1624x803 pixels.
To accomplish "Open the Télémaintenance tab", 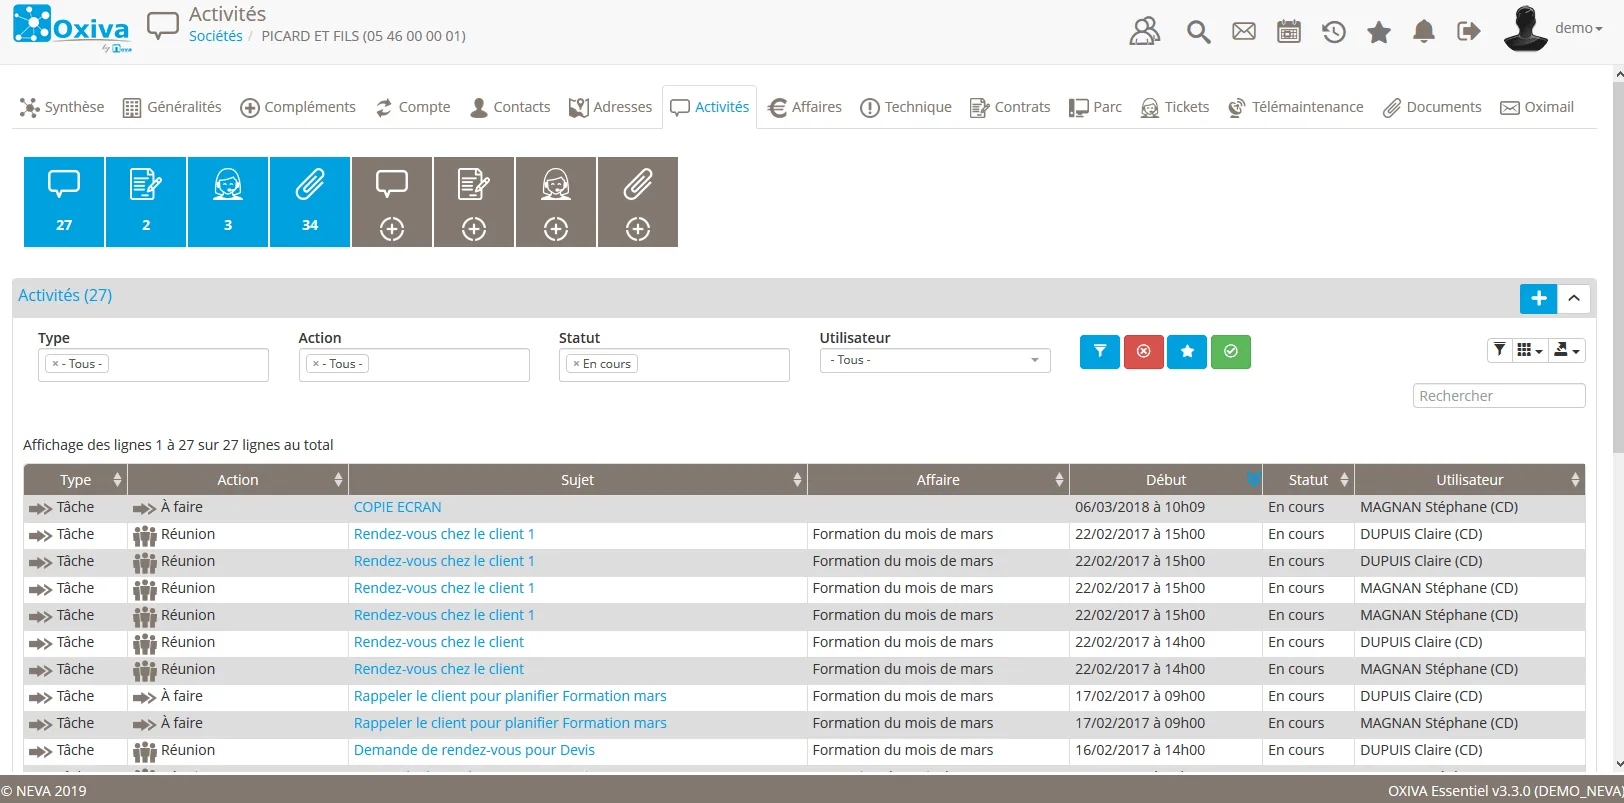I will tap(1296, 107).
